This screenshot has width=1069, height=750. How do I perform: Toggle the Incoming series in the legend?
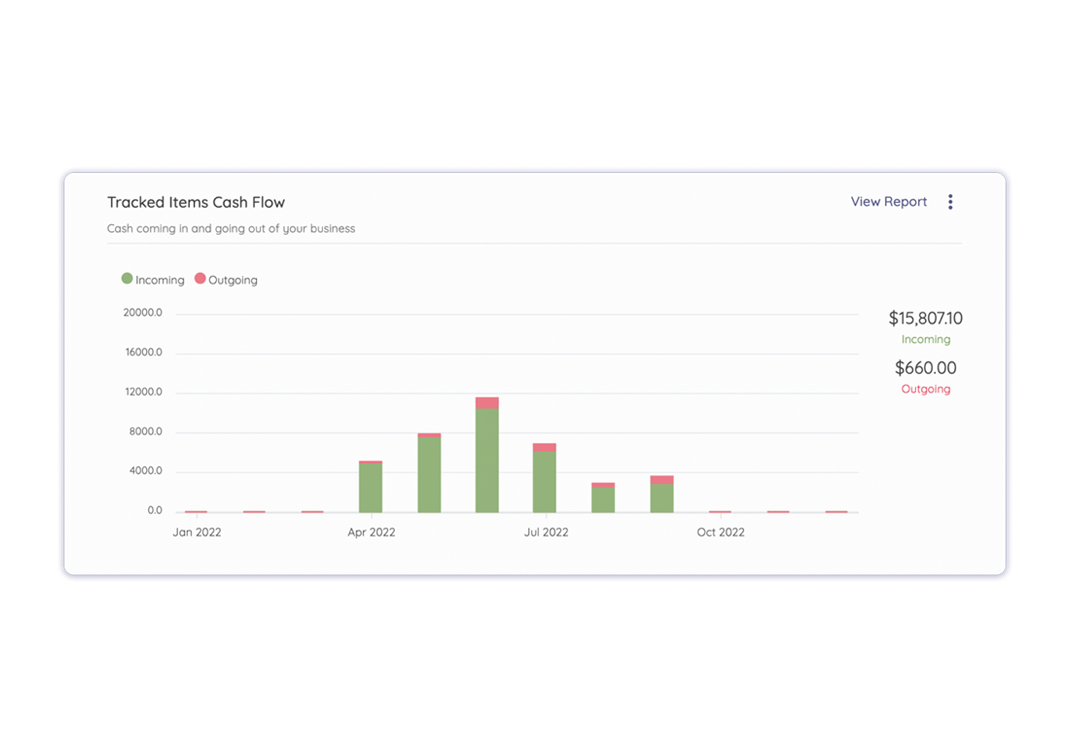click(x=152, y=279)
